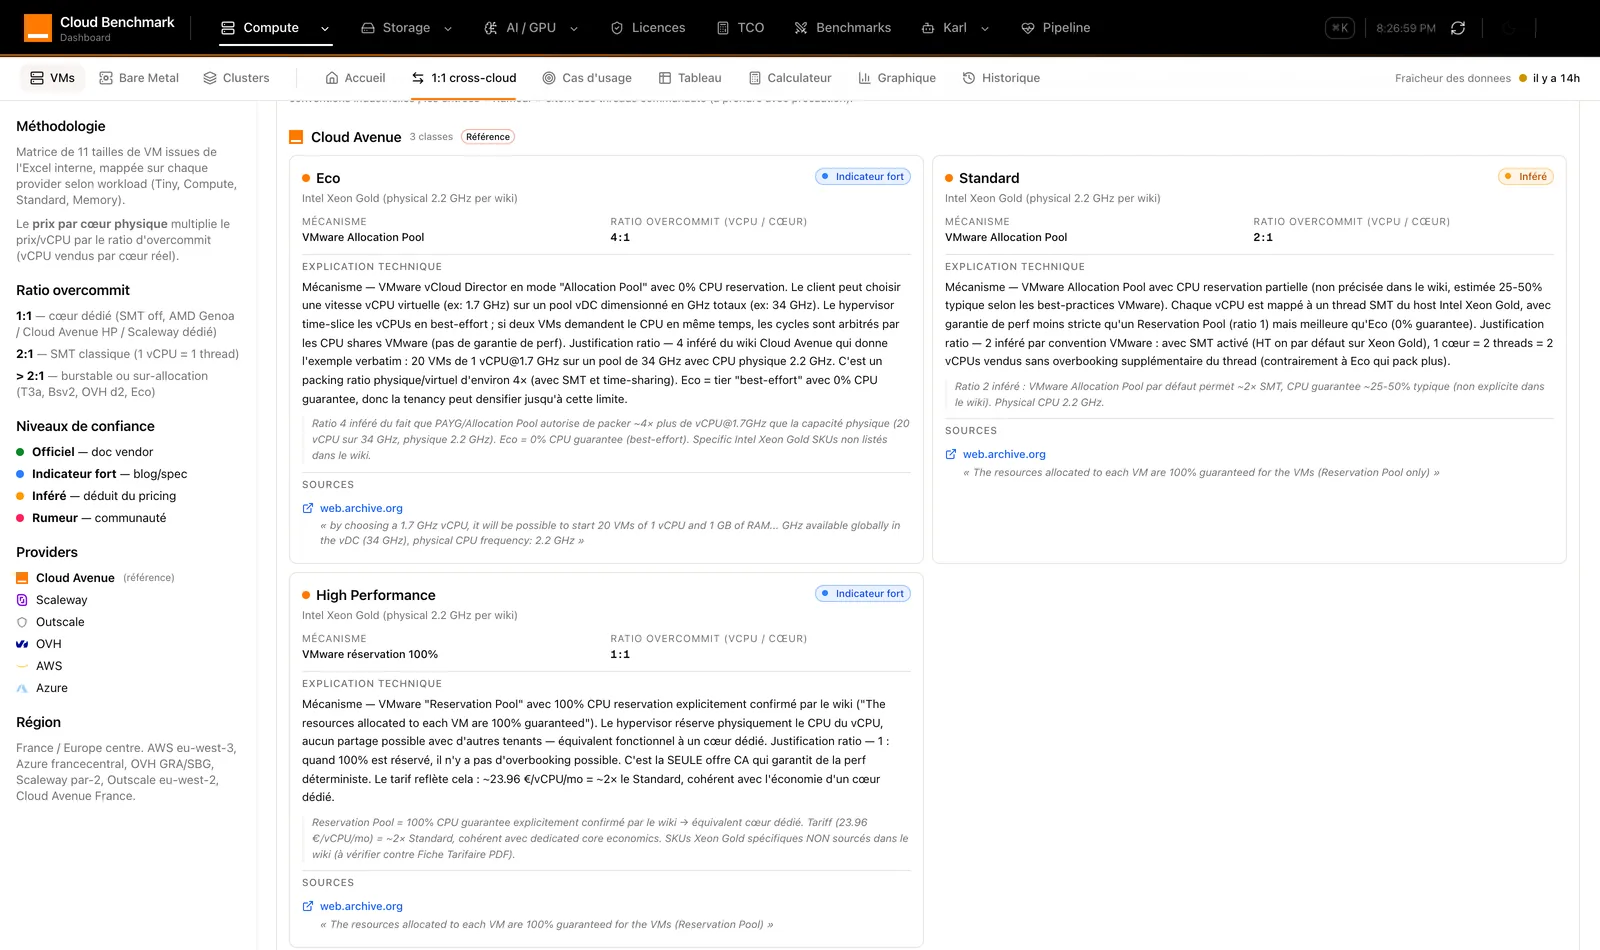Image resolution: width=1600 pixels, height=950 pixels.
Task: Click the Région sidebar heading
Action: pos(38,722)
